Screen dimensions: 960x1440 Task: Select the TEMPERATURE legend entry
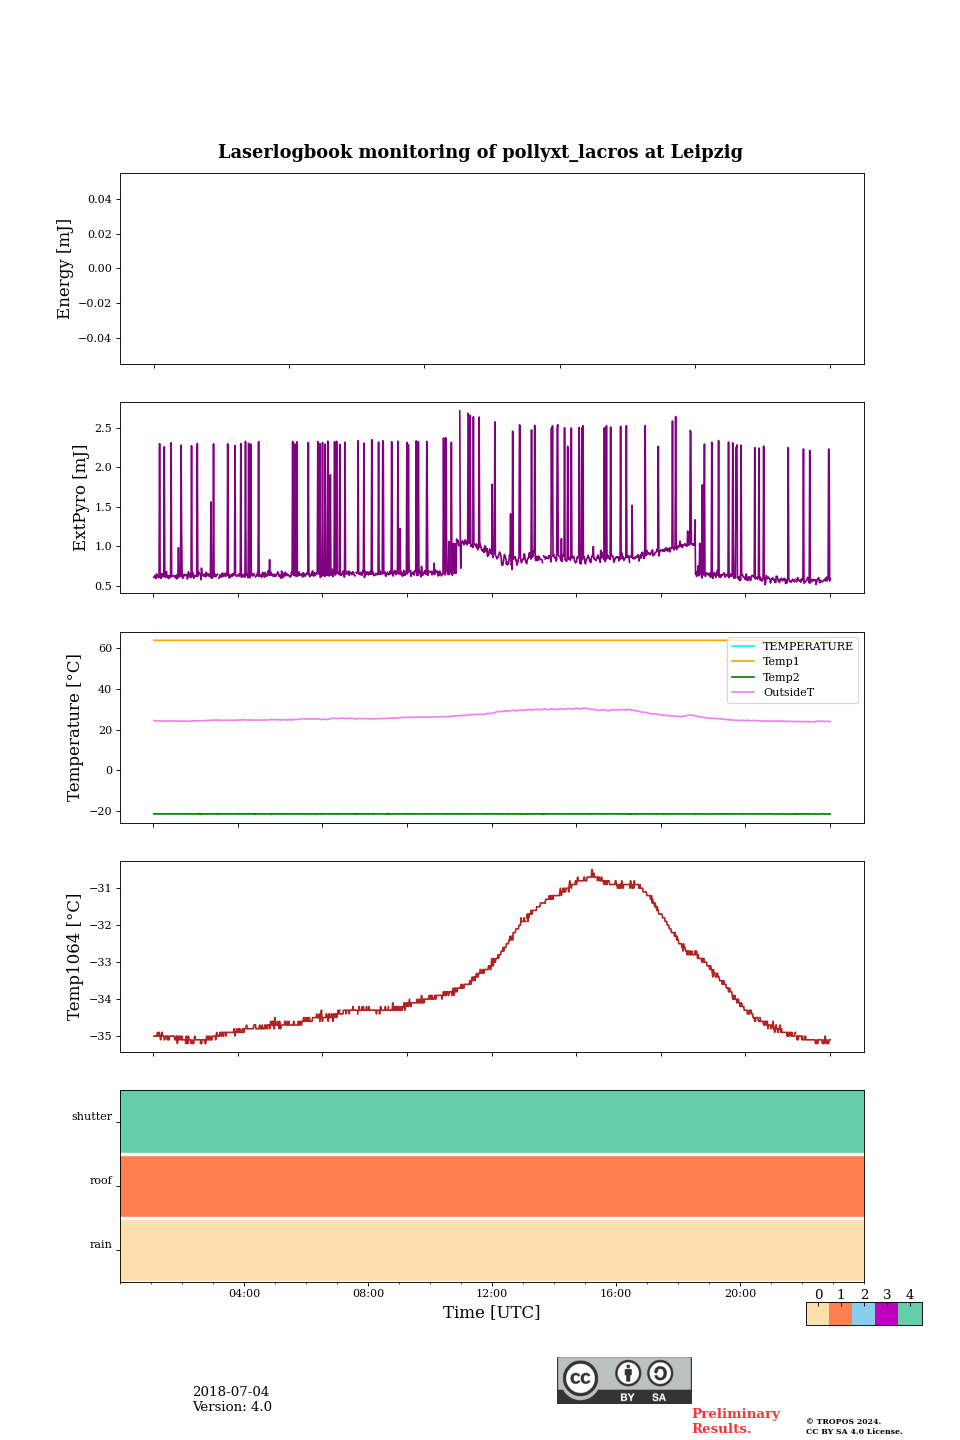point(792,646)
